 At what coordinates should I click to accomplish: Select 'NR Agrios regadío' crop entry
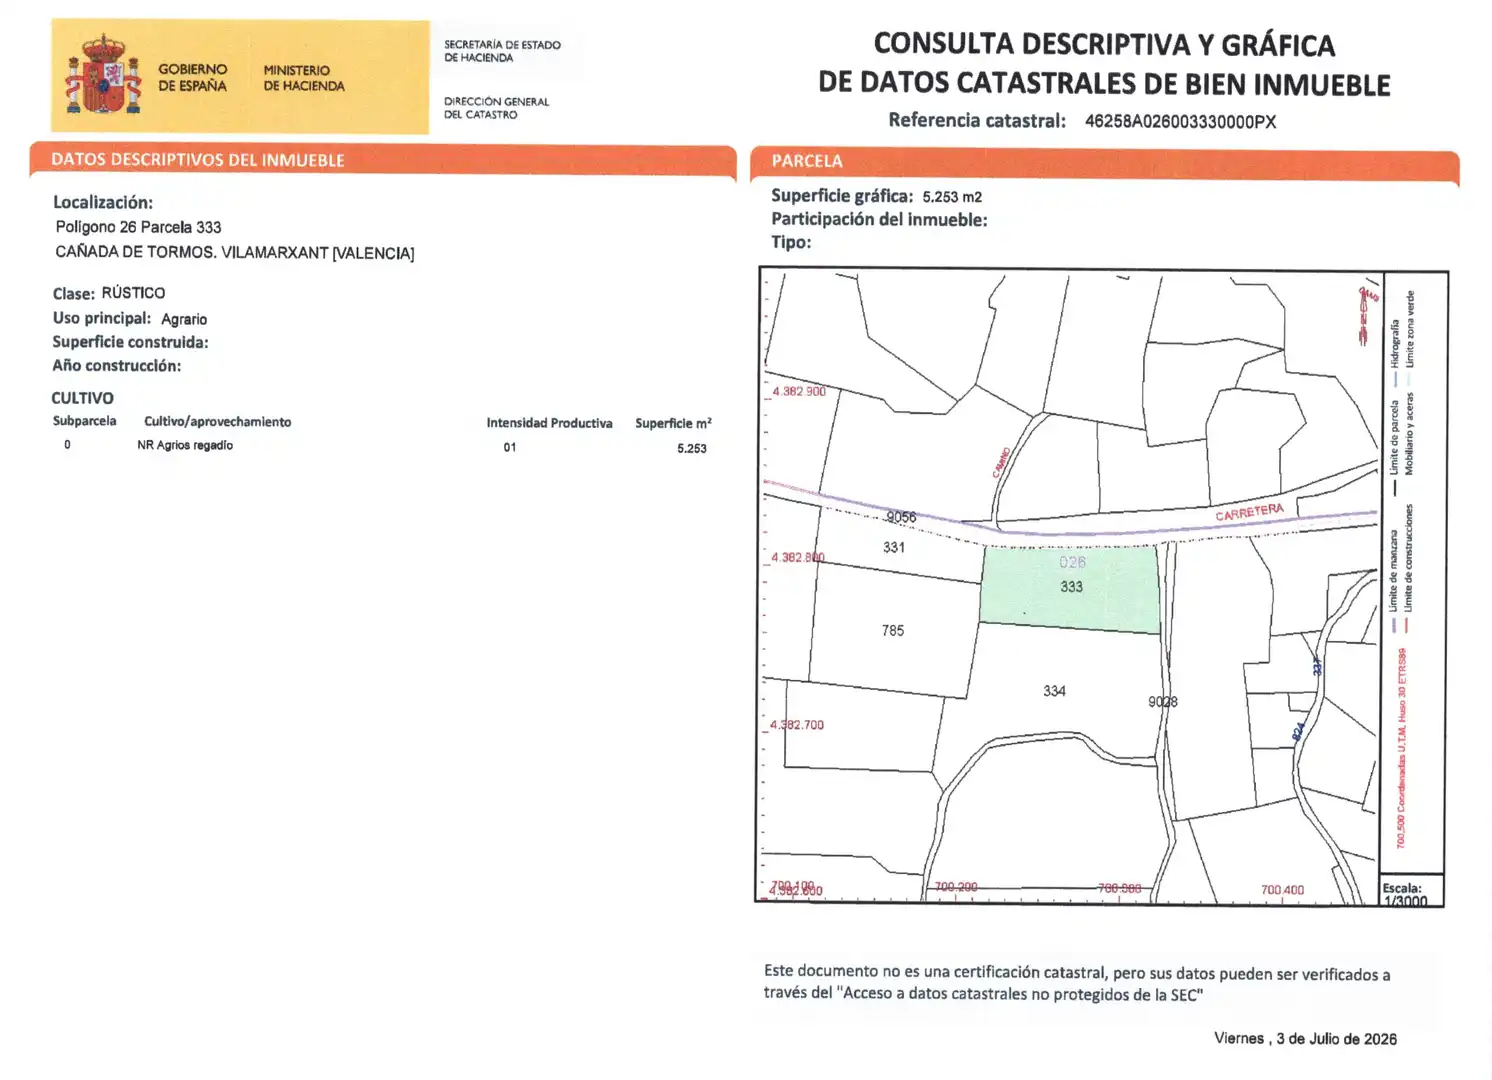point(185,445)
